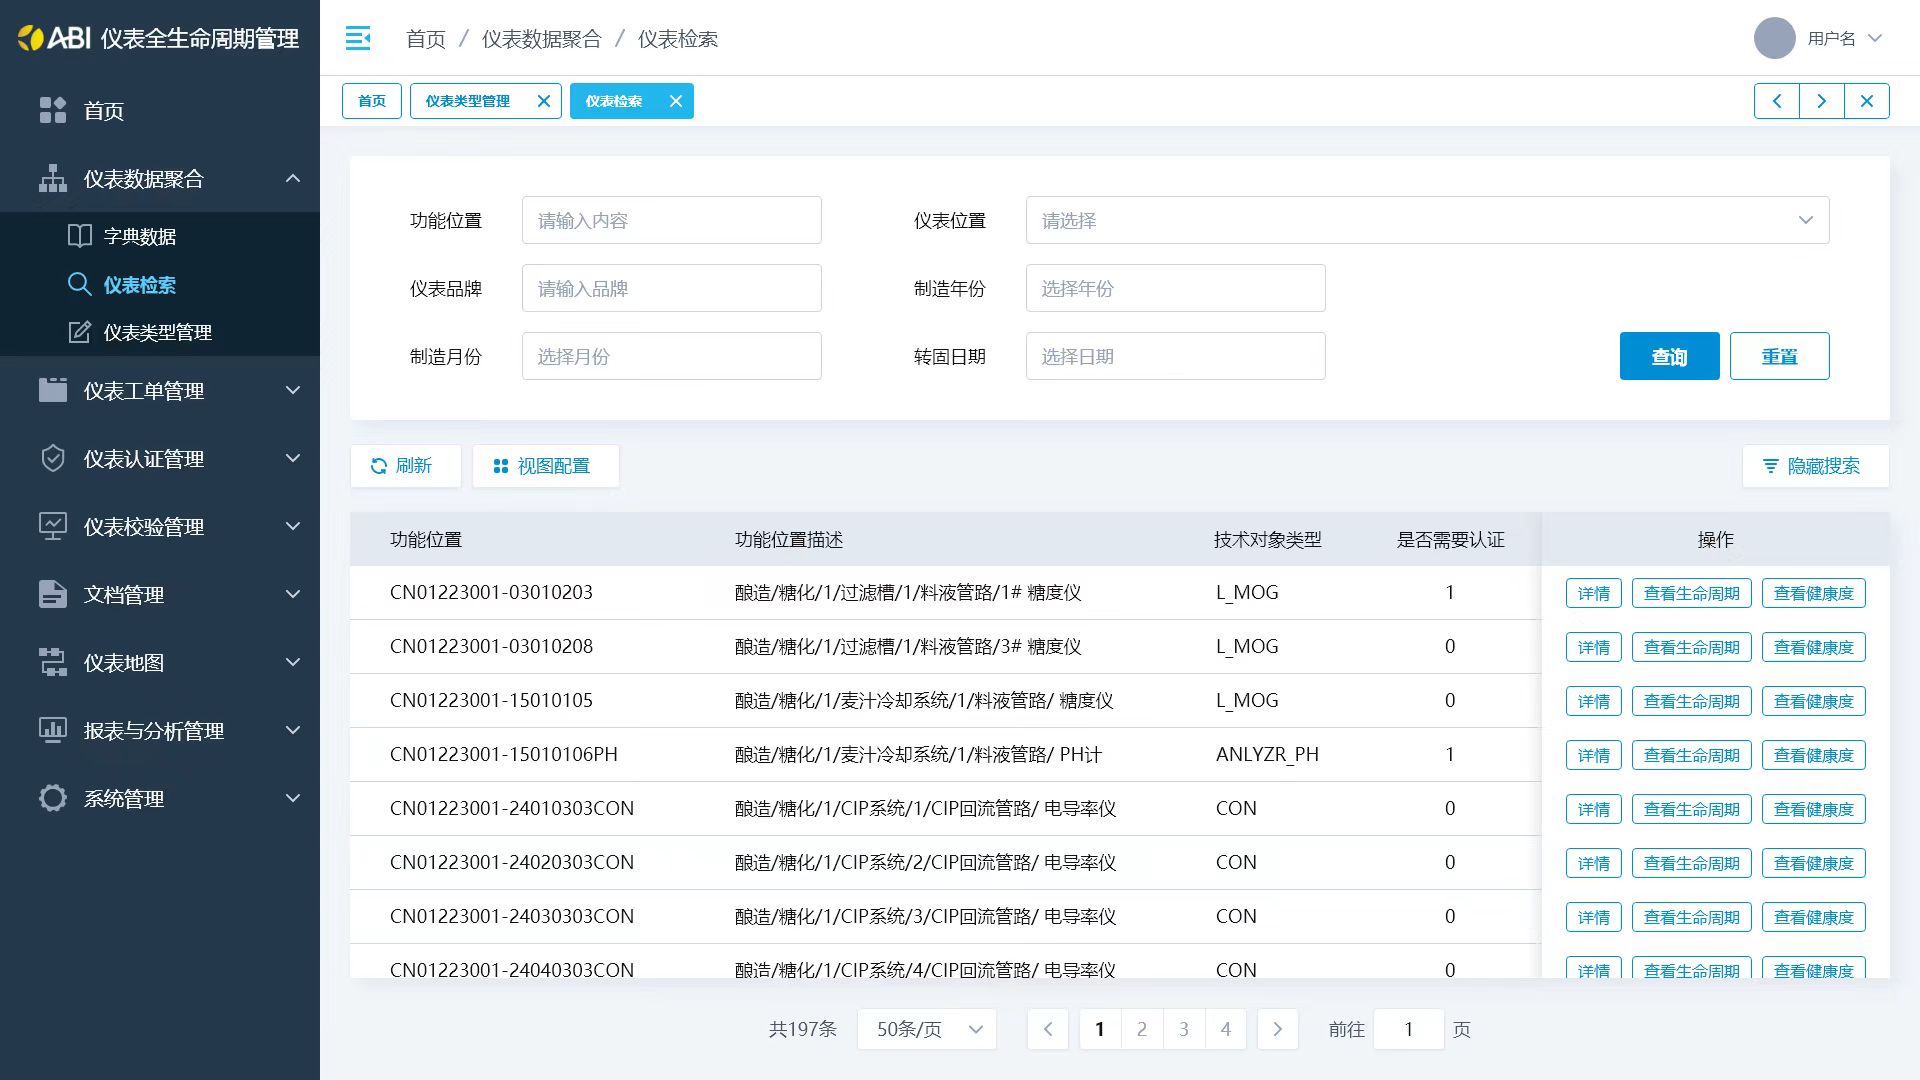Focus the 功能位置 input field

pos(671,220)
